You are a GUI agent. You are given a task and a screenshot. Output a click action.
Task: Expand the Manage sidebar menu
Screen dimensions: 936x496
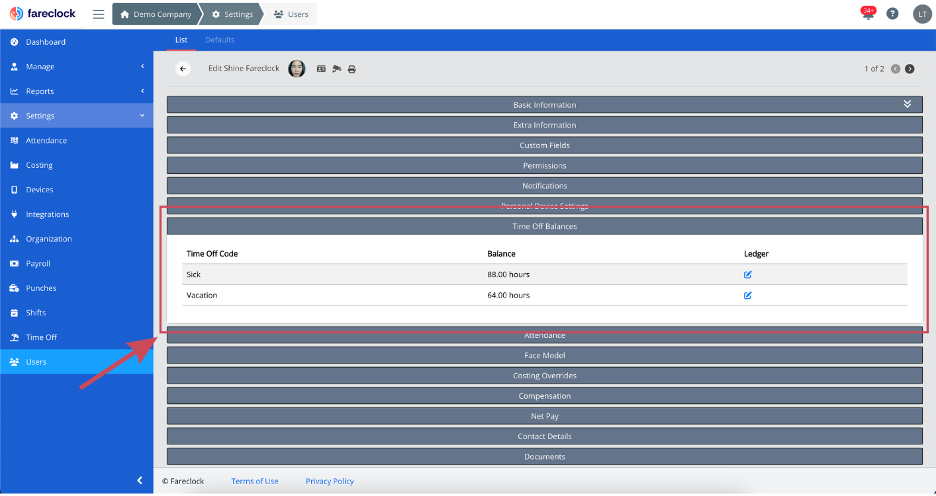tap(76, 66)
